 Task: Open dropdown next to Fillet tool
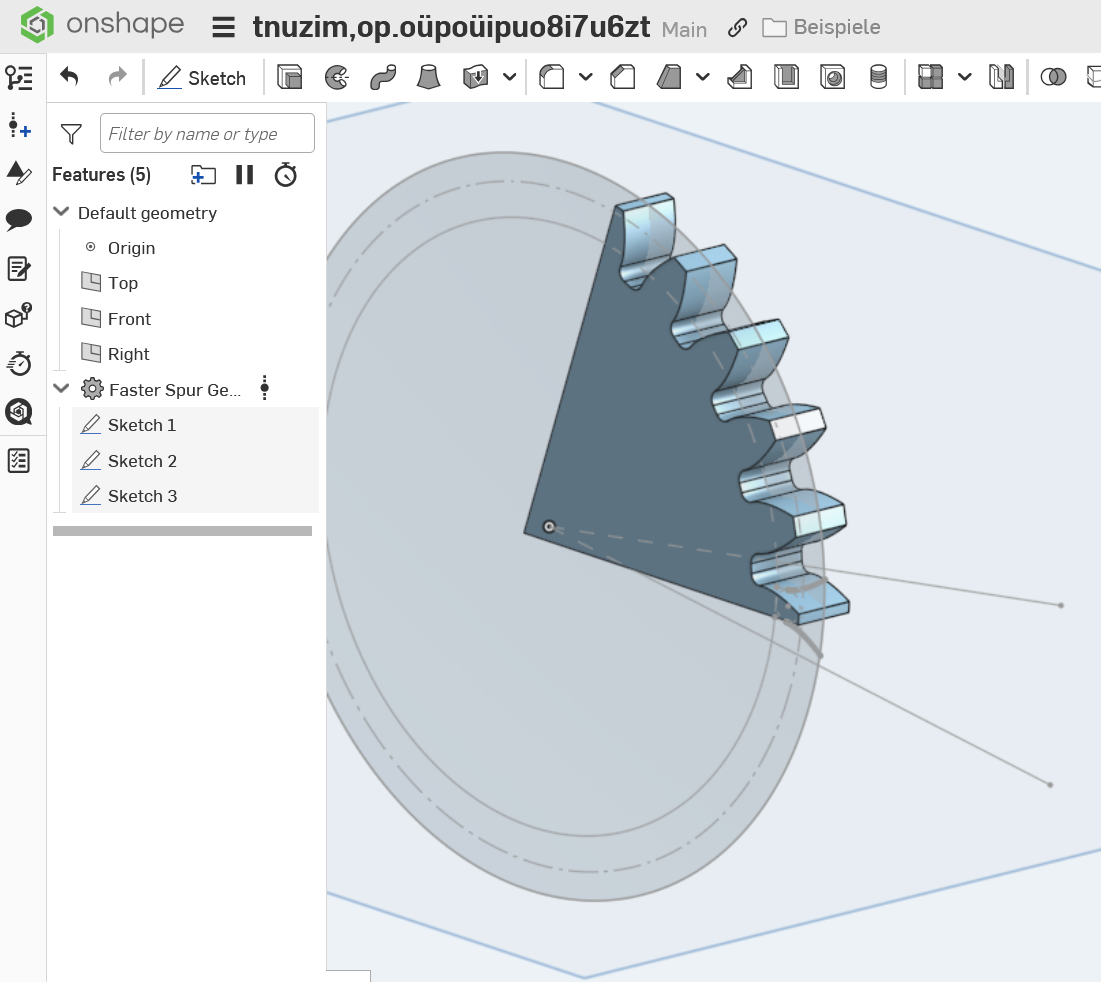[586, 77]
